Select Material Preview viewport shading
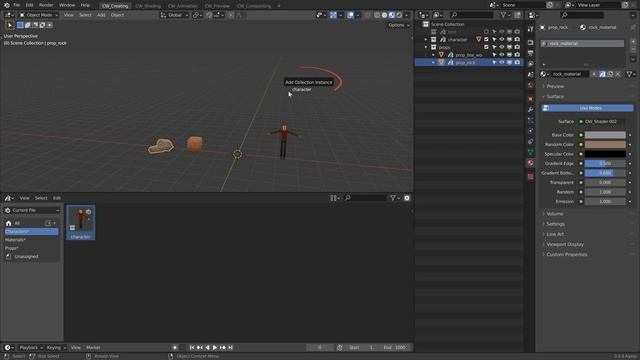 pos(392,15)
